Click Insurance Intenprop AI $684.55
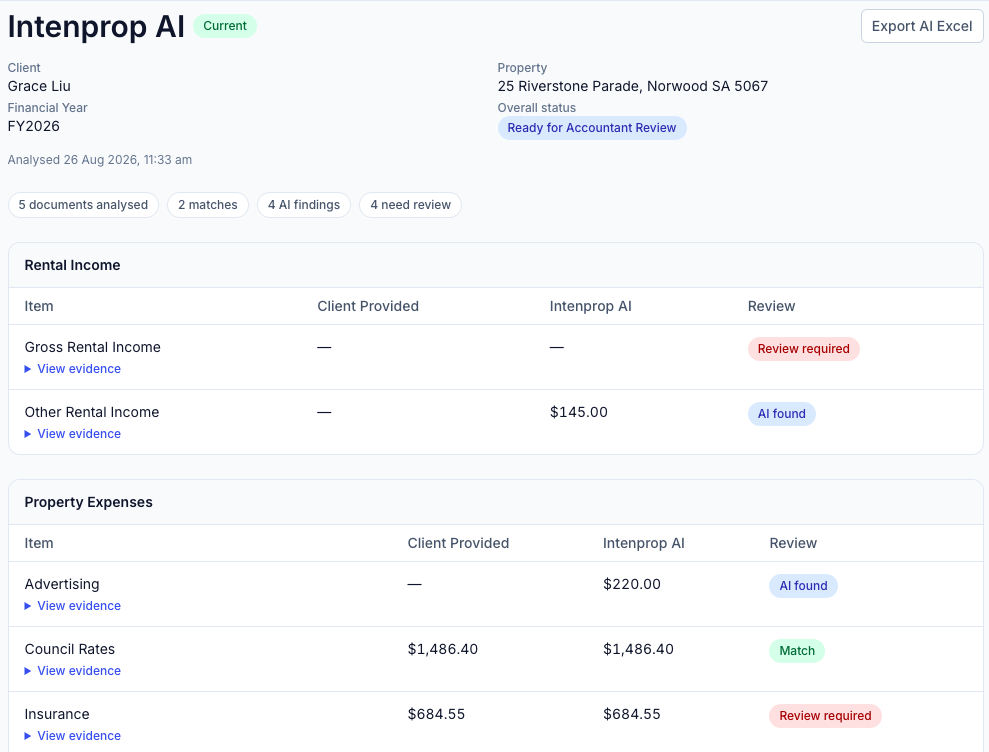The width and height of the screenshot is (989, 752). (x=631, y=714)
